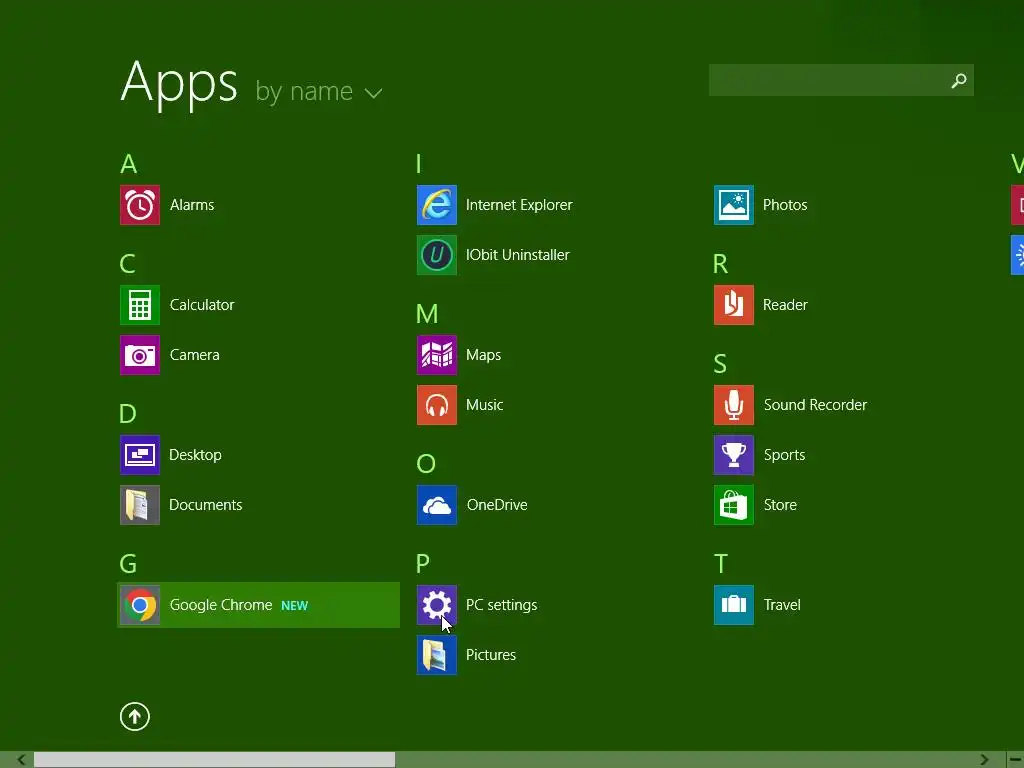Select the letter D group header
The image size is (1024, 768).
pos(128,413)
